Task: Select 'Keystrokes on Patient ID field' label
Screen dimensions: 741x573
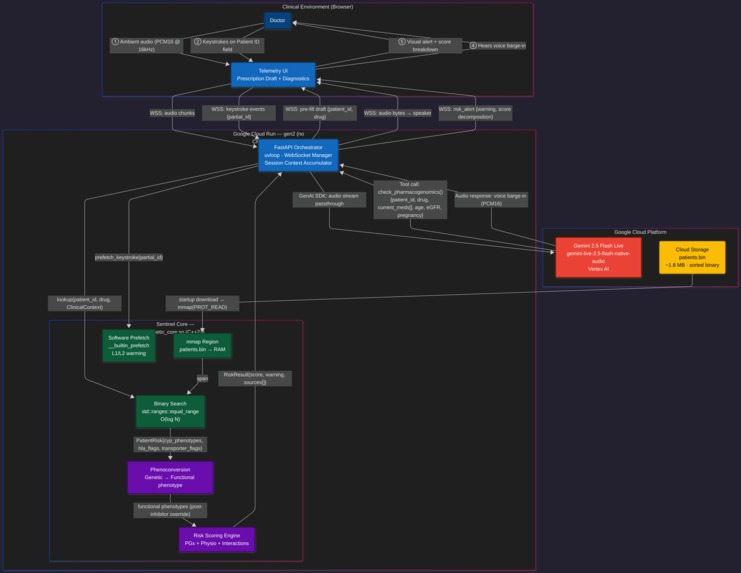Action: (x=227, y=45)
